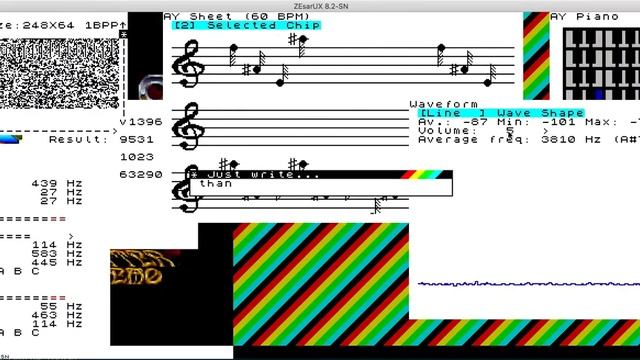Click the Volume value 5 in Waveform
Viewport: 640px width, 360px height.
pyautogui.click(x=510, y=131)
